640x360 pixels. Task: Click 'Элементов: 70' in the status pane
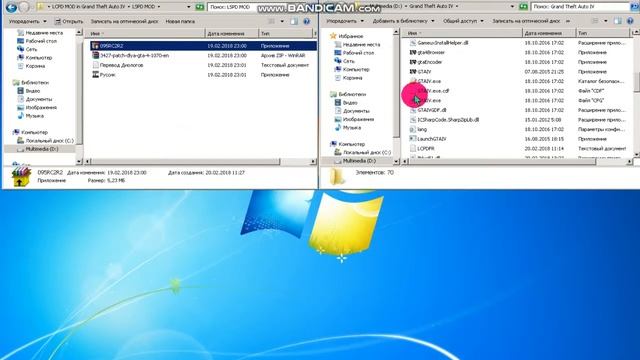[x=375, y=173]
